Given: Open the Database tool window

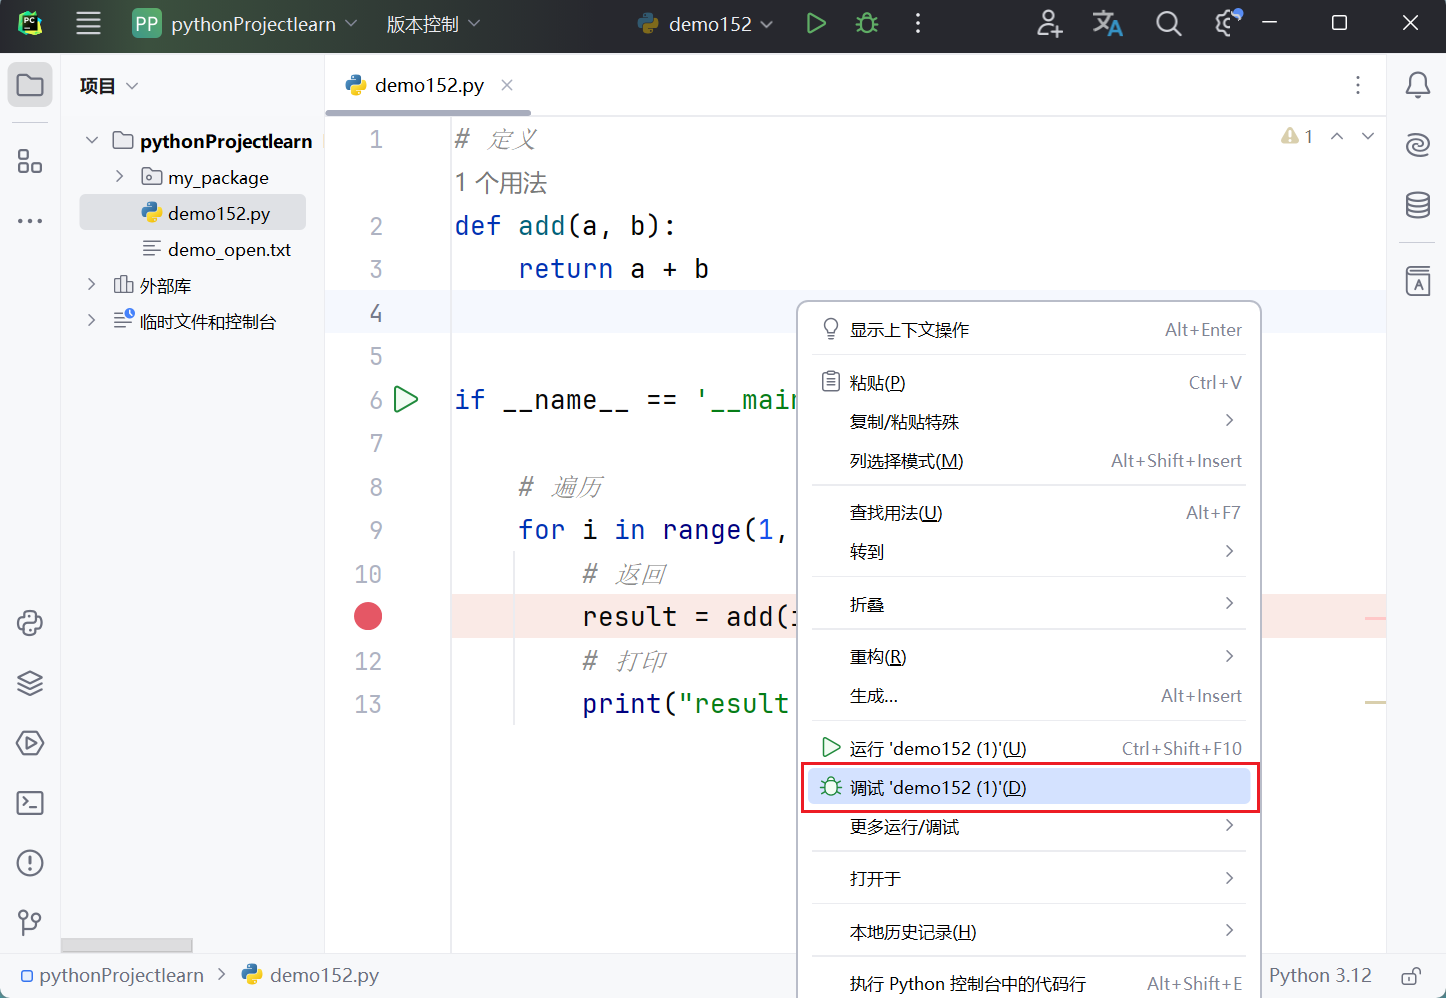Looking at the screenshot, I should pos(1418,205).
